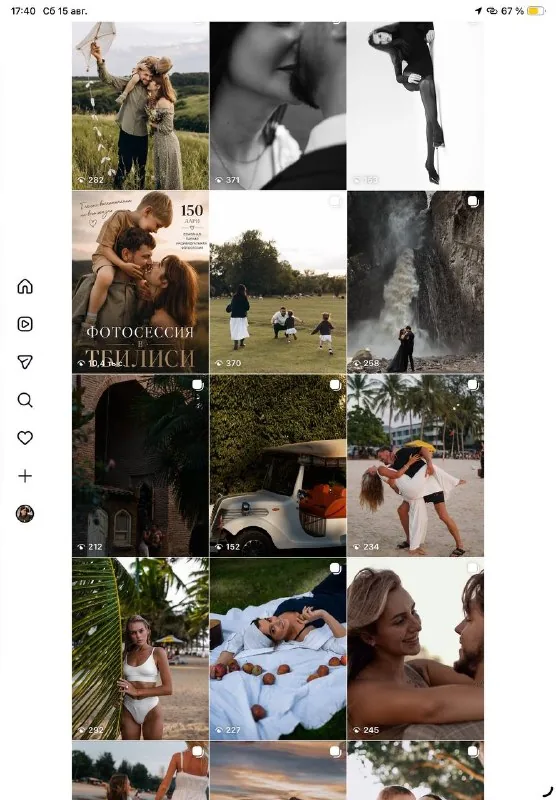Open family in park post with 370 views
This screenshot has width=556, height=800.
point(278,282)
